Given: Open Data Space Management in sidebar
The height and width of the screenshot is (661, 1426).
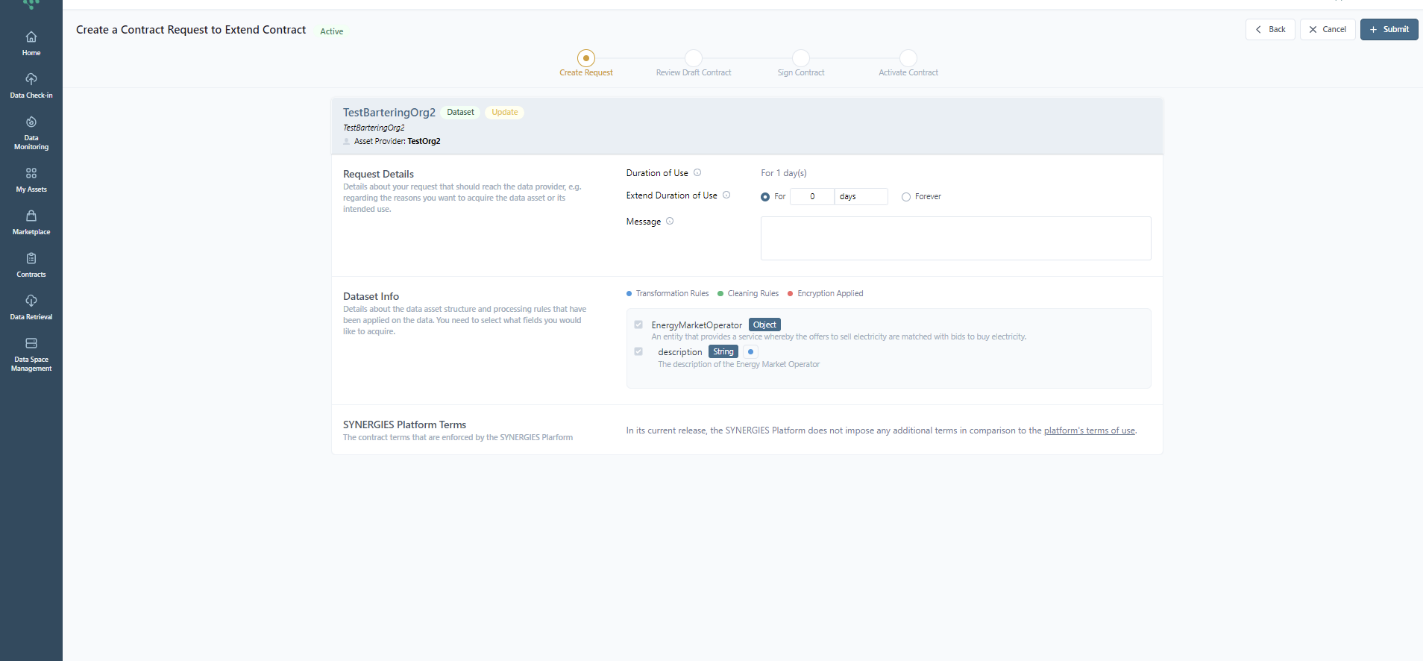Looking at the screenshot, I should tap(31, 354).
